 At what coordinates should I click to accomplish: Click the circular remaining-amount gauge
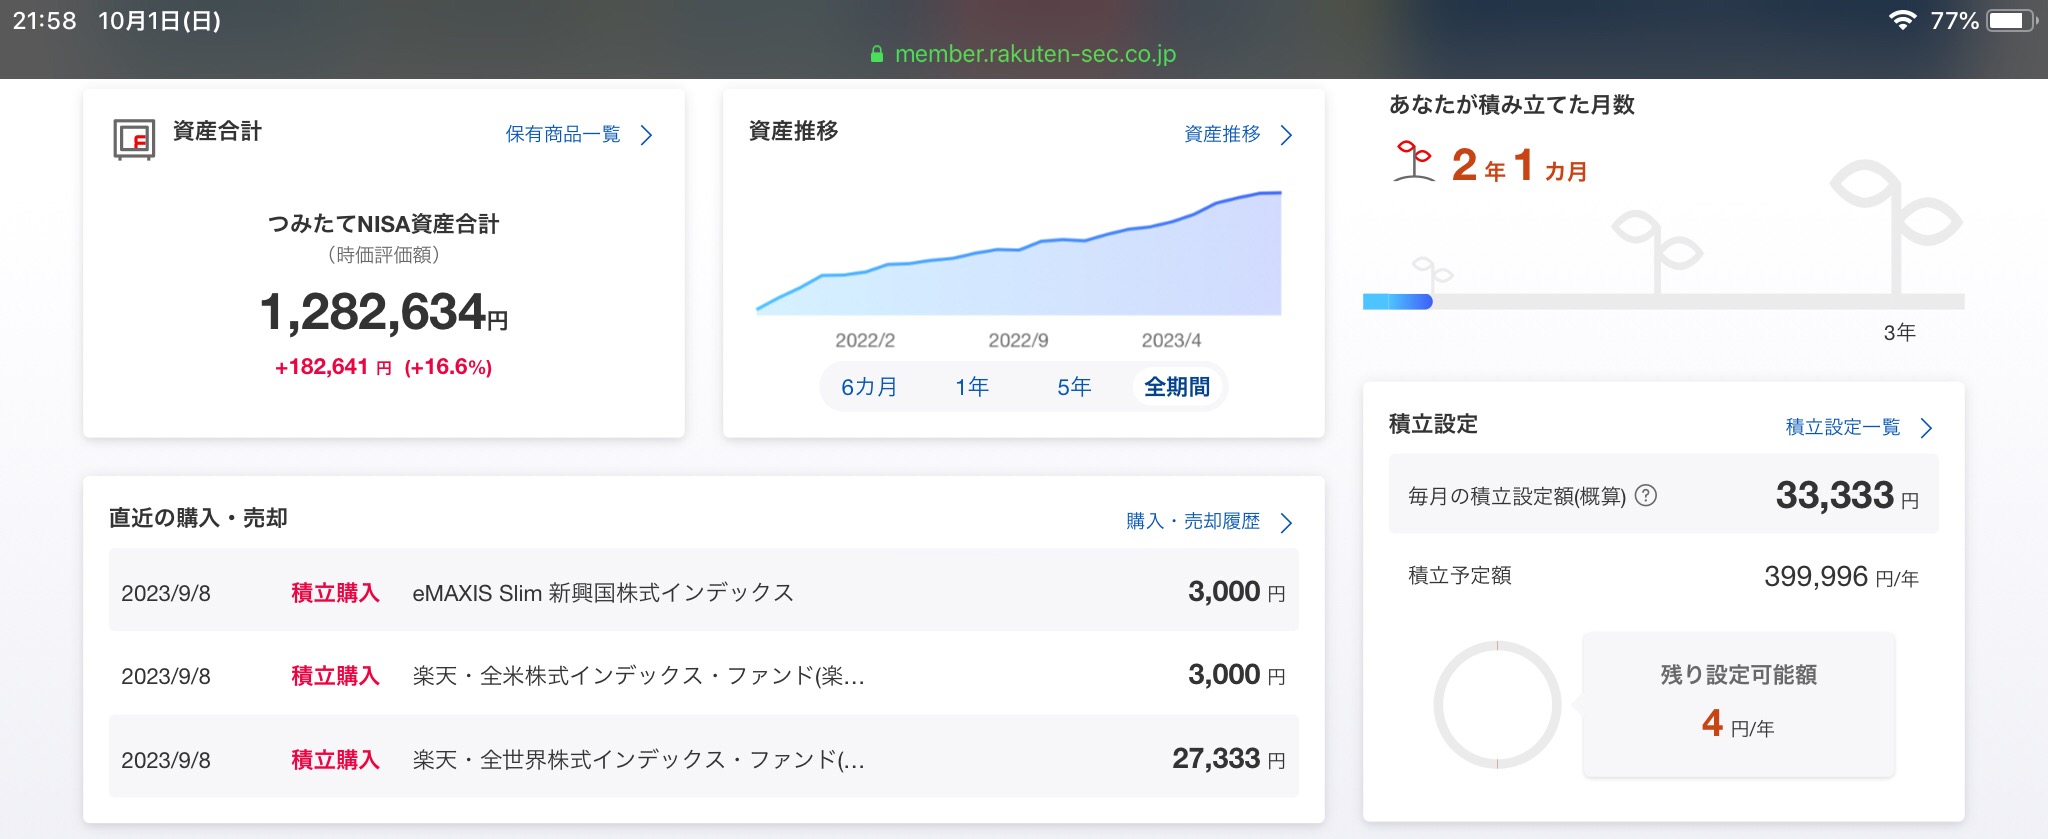tap(1497, 705)
